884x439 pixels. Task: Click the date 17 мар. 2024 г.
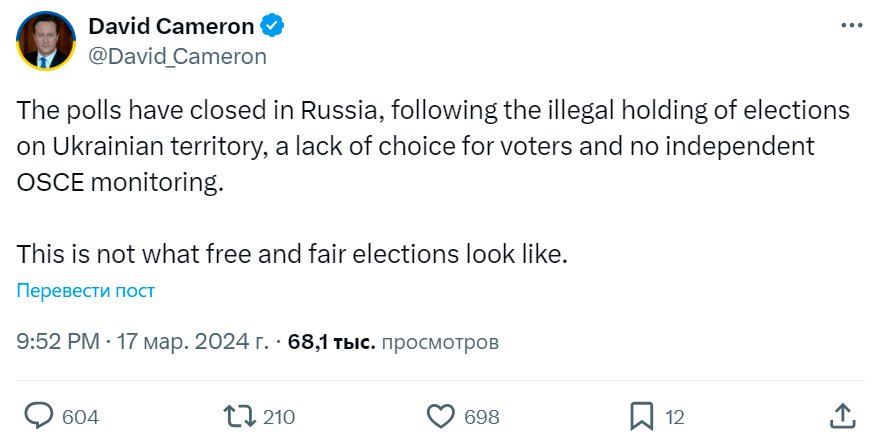point(192,342)
